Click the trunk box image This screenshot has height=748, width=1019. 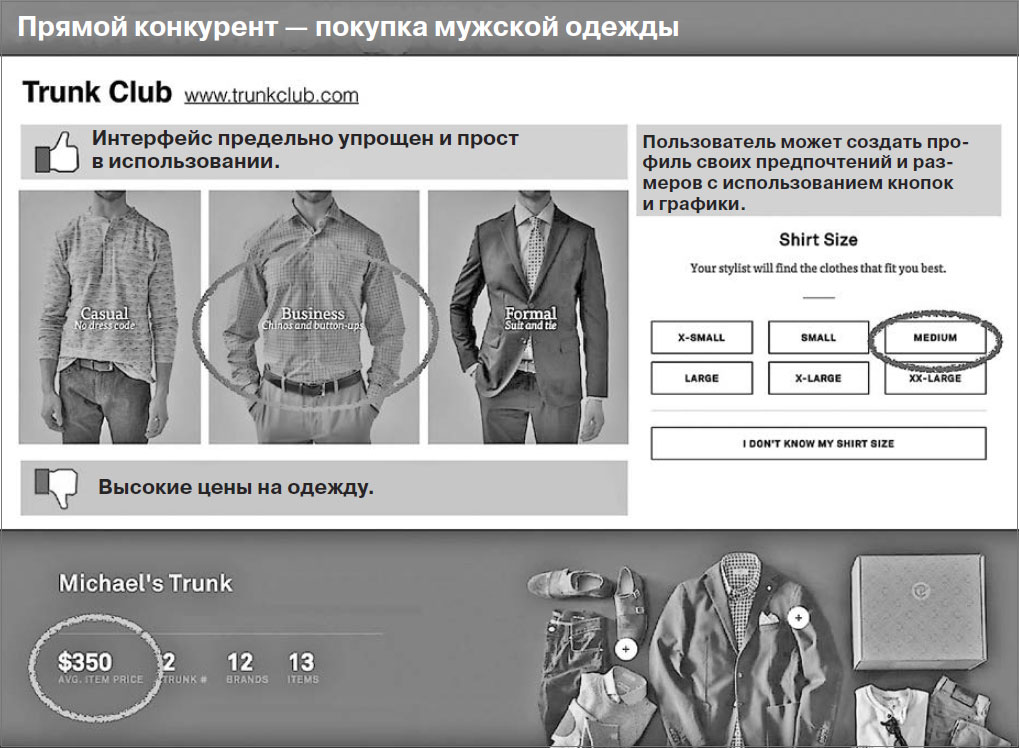(x=919, y=612)
